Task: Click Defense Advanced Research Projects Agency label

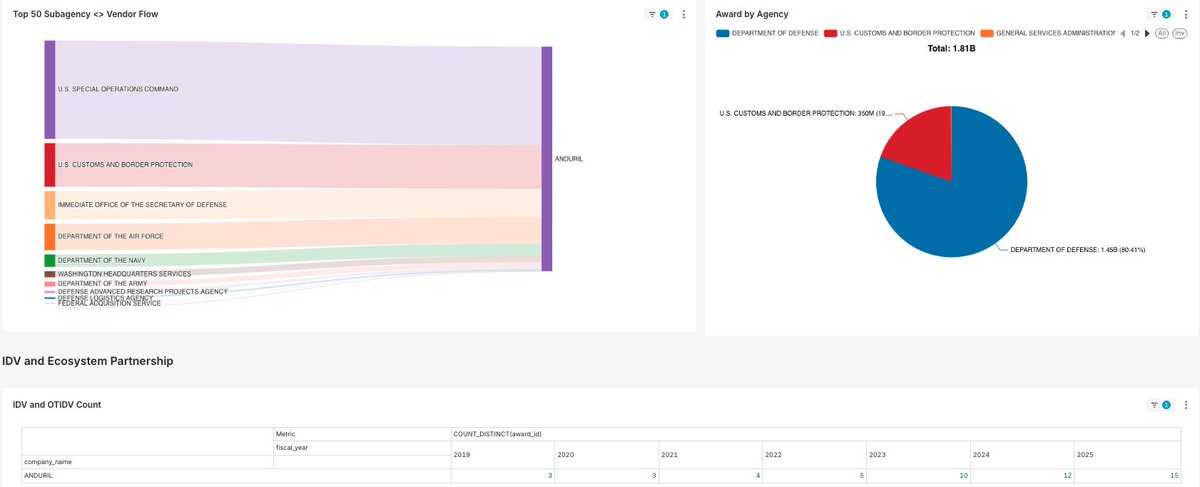Action: pyautogui.click(x=143, y=291)
